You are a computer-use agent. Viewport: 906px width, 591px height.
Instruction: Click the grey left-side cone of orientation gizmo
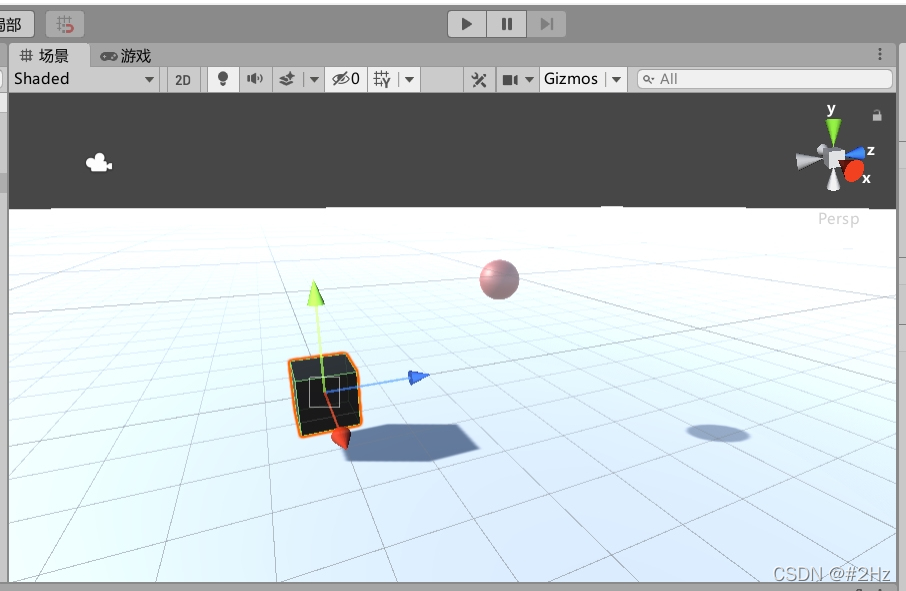coord(807,160)
